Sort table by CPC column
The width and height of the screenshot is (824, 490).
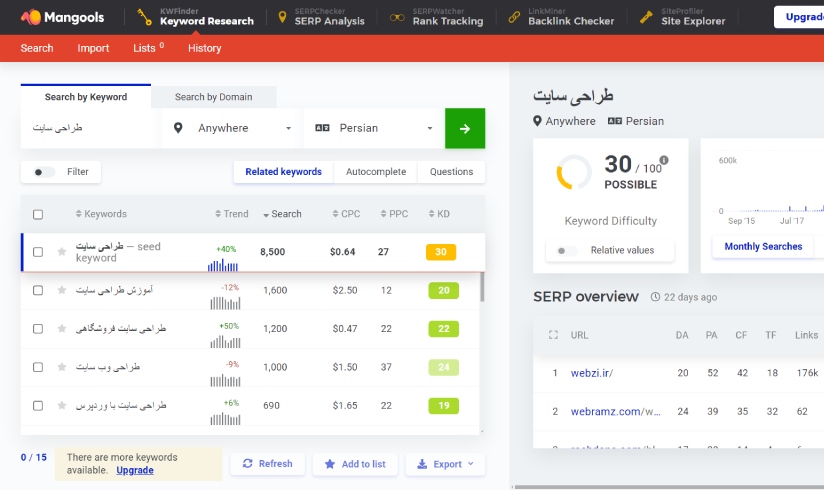point(346,214)
